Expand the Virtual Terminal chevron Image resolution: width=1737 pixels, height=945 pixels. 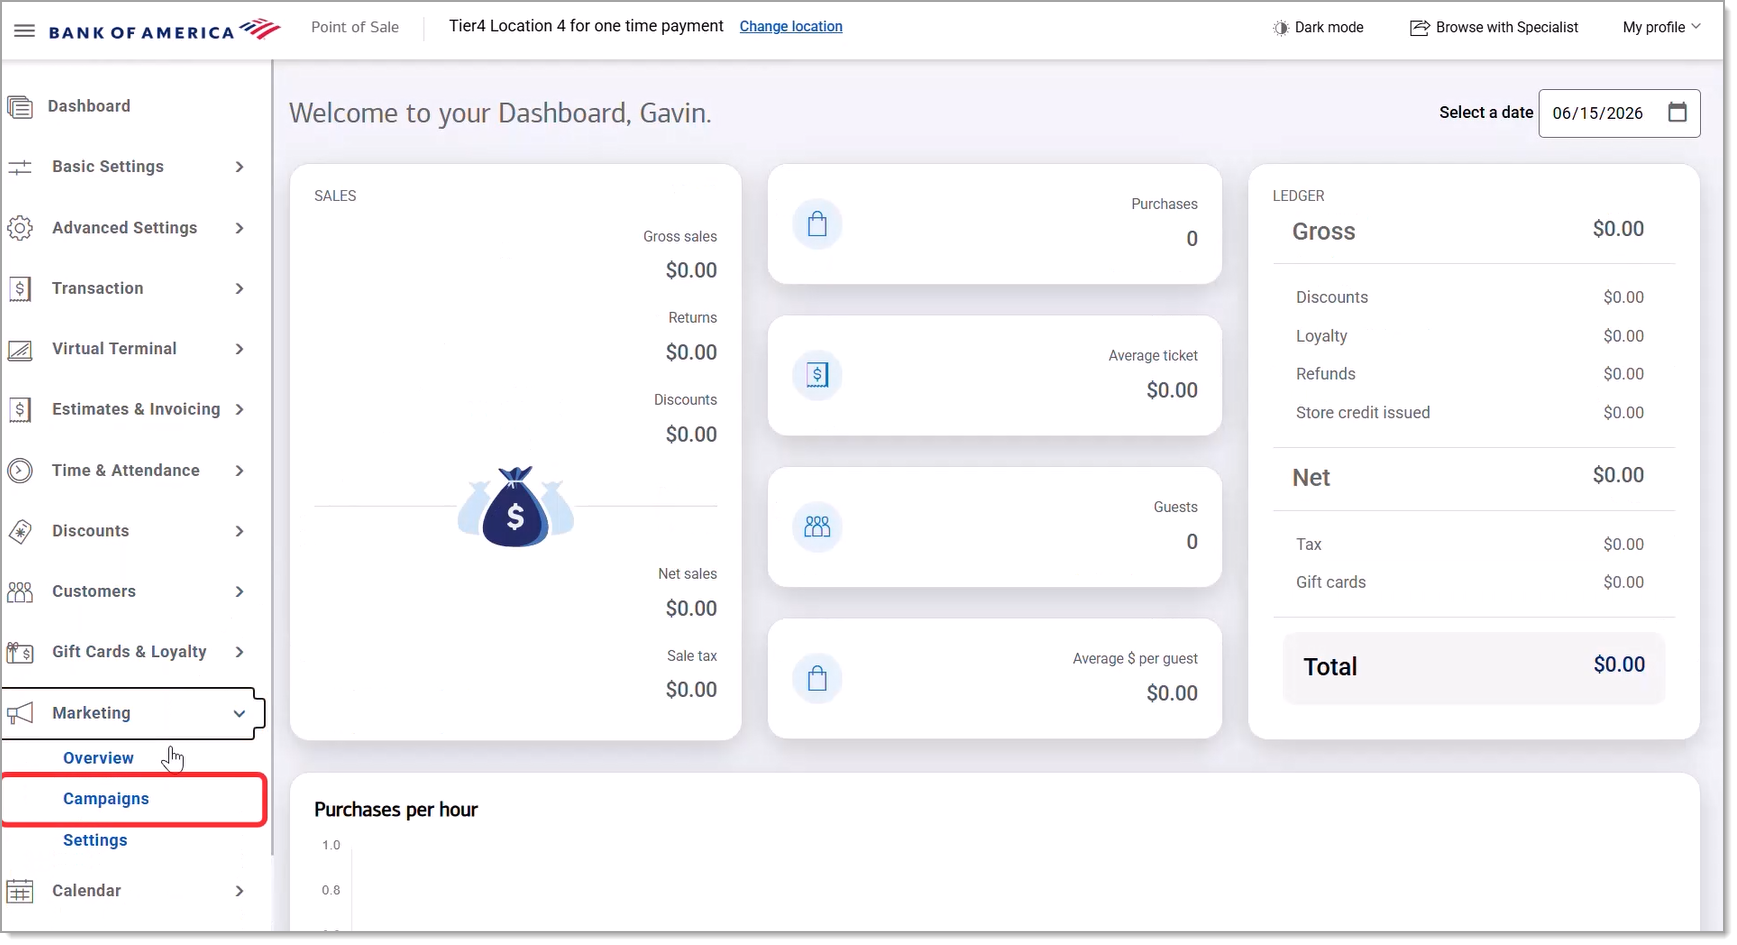pos(239,349)
